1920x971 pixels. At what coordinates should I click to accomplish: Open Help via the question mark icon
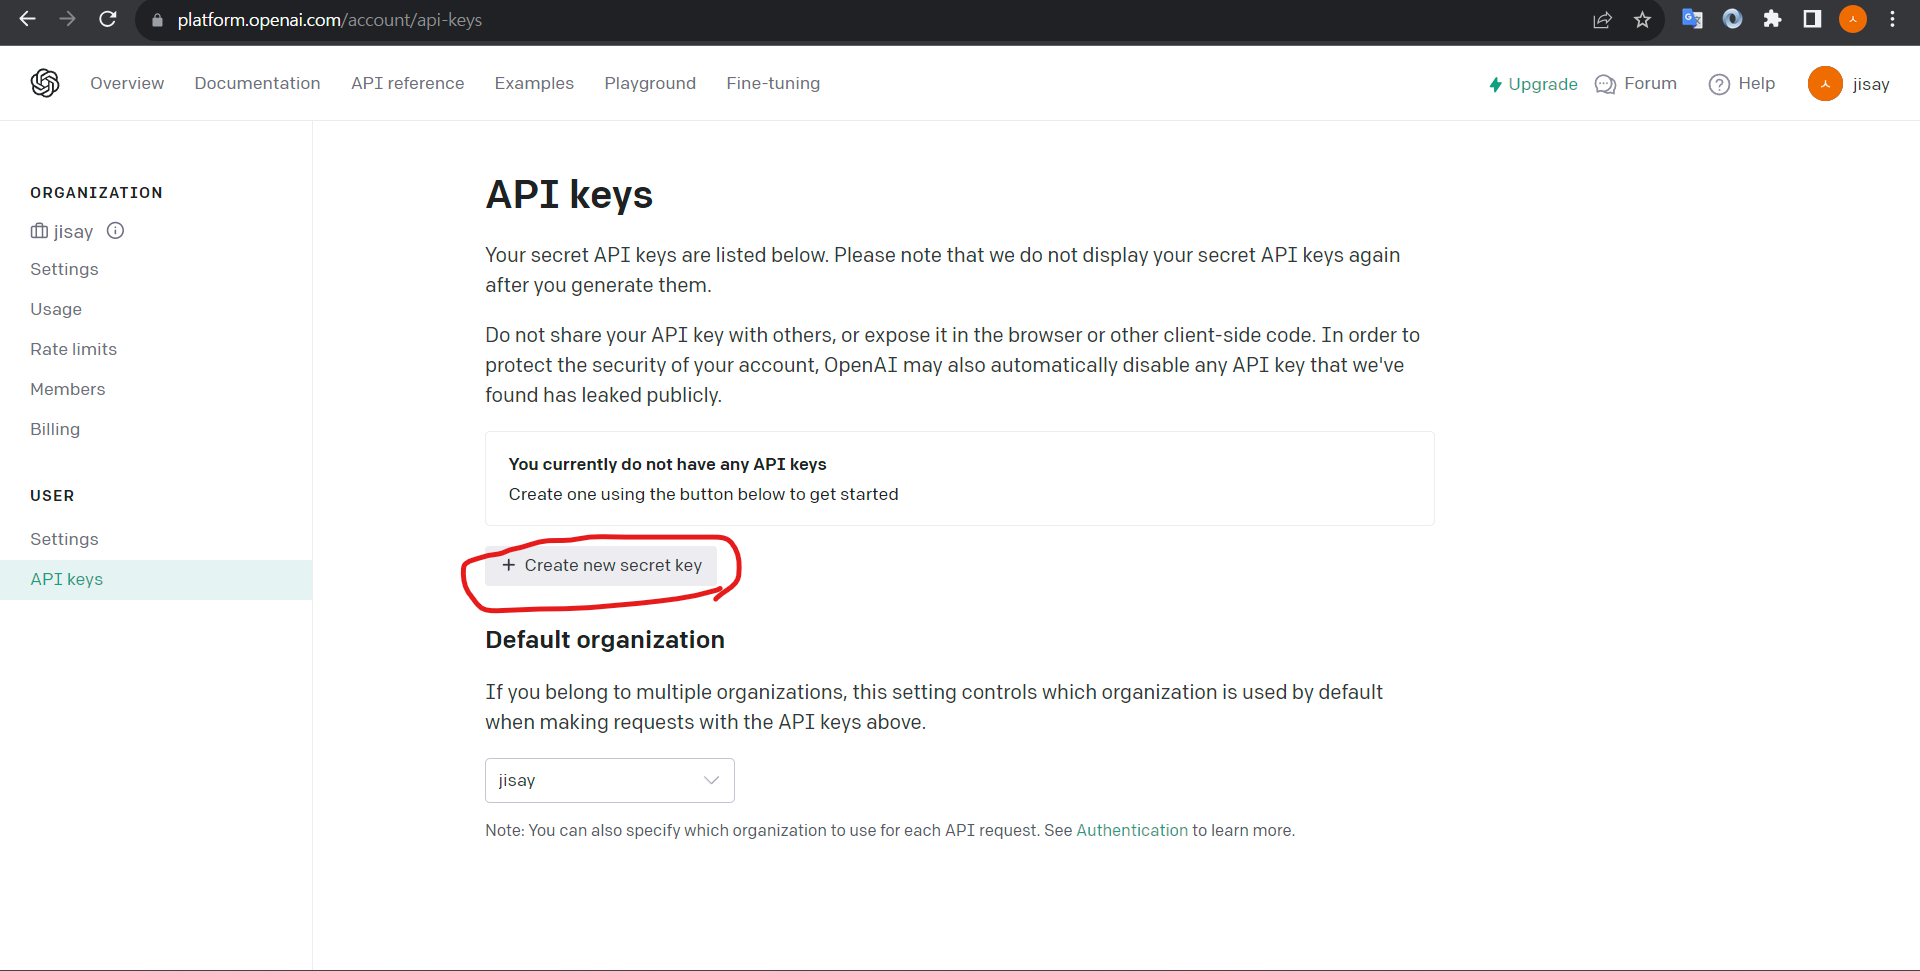1720,84
